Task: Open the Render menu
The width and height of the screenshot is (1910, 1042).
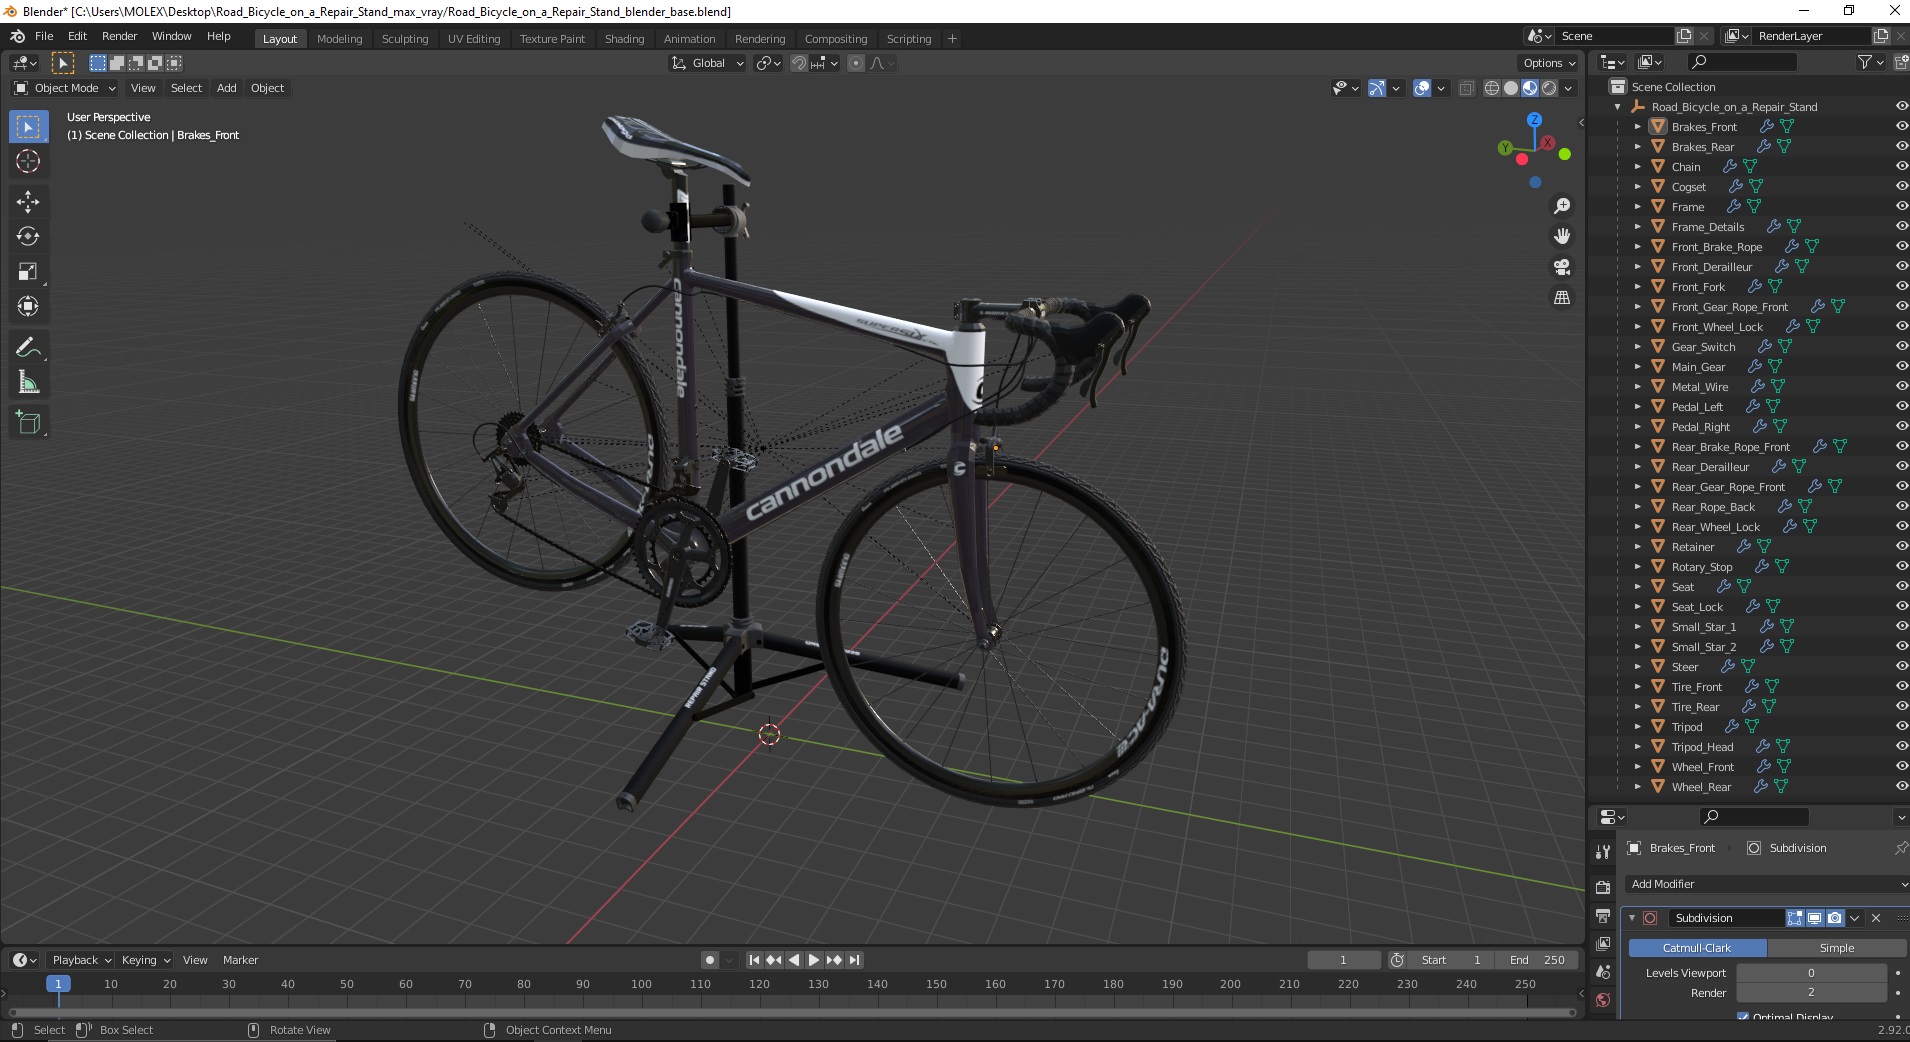Action: pyautogui.click(x=119, y=36)
